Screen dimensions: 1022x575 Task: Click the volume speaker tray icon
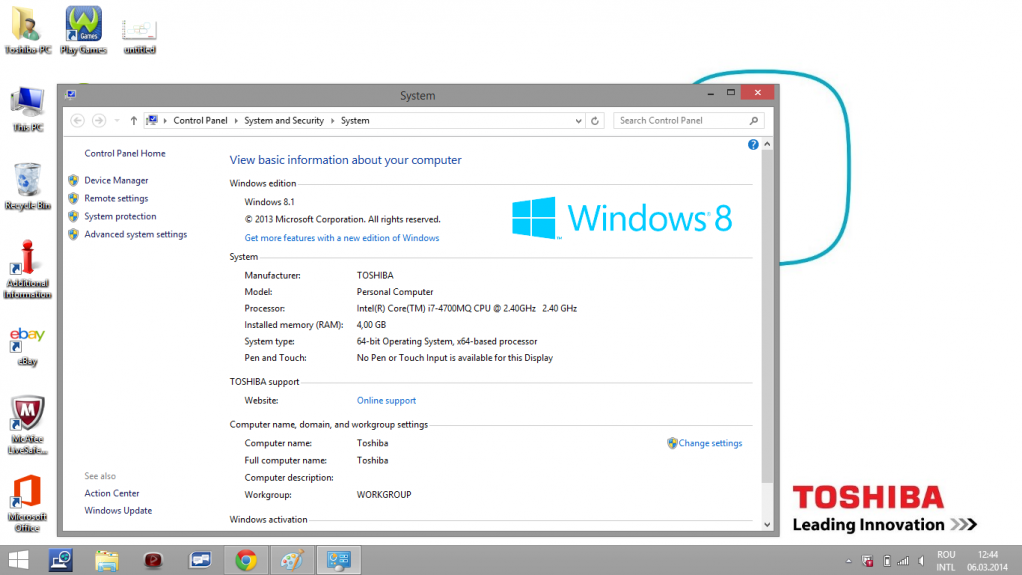point(921,561)
